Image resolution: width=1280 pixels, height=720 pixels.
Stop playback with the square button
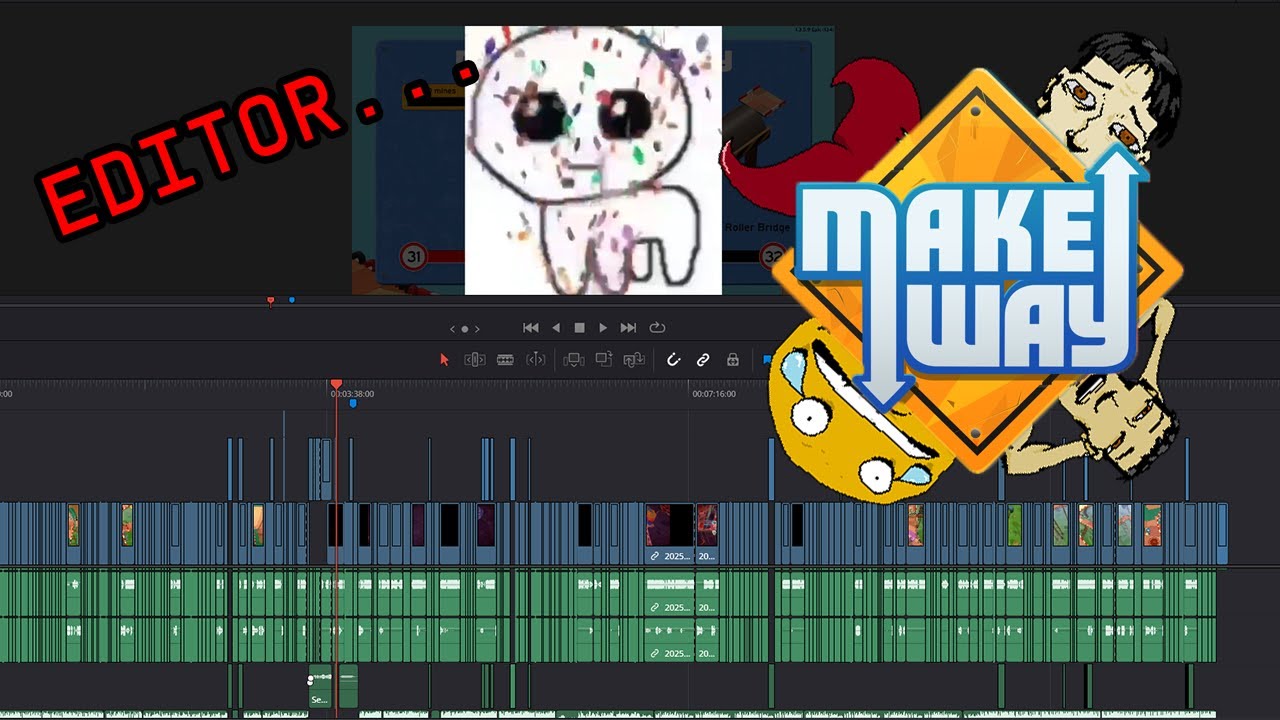point(579,328)
